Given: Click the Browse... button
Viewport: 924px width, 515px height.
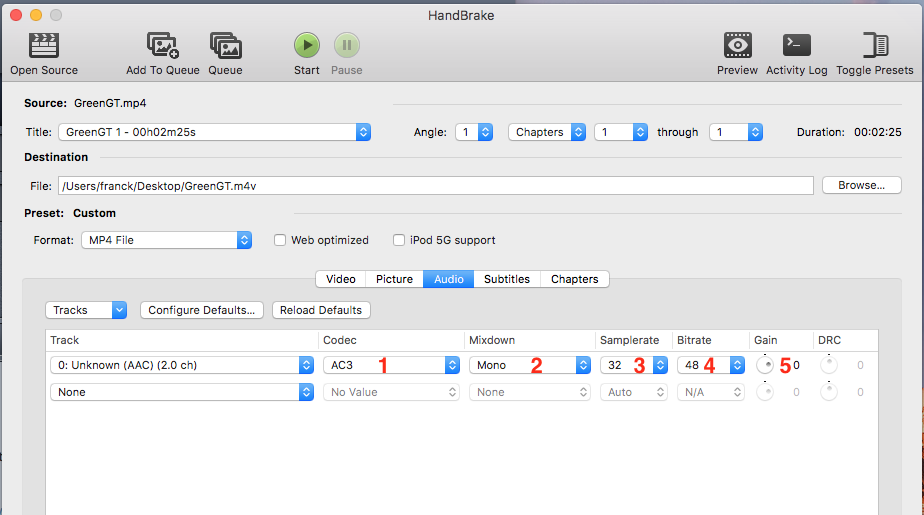Looking at the screenshot, I should click(x=862, y=185).
